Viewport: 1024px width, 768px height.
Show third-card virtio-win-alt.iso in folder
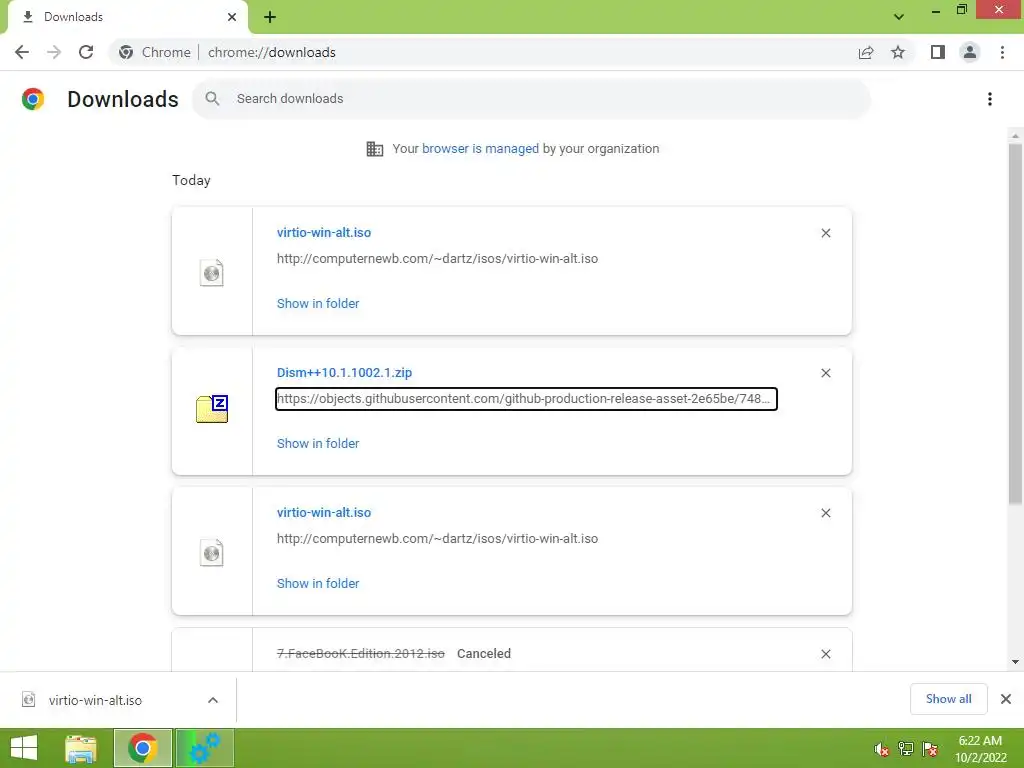pos(318,584)
